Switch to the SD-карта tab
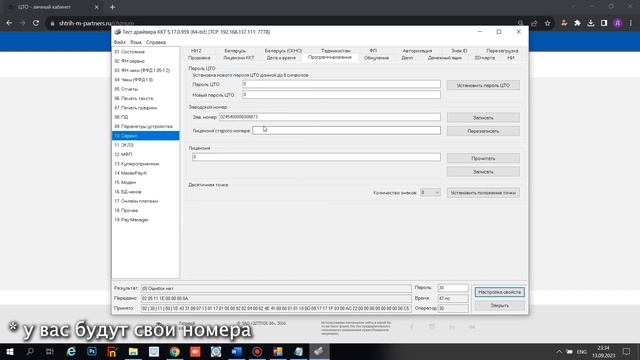 (x=484, y=58)
